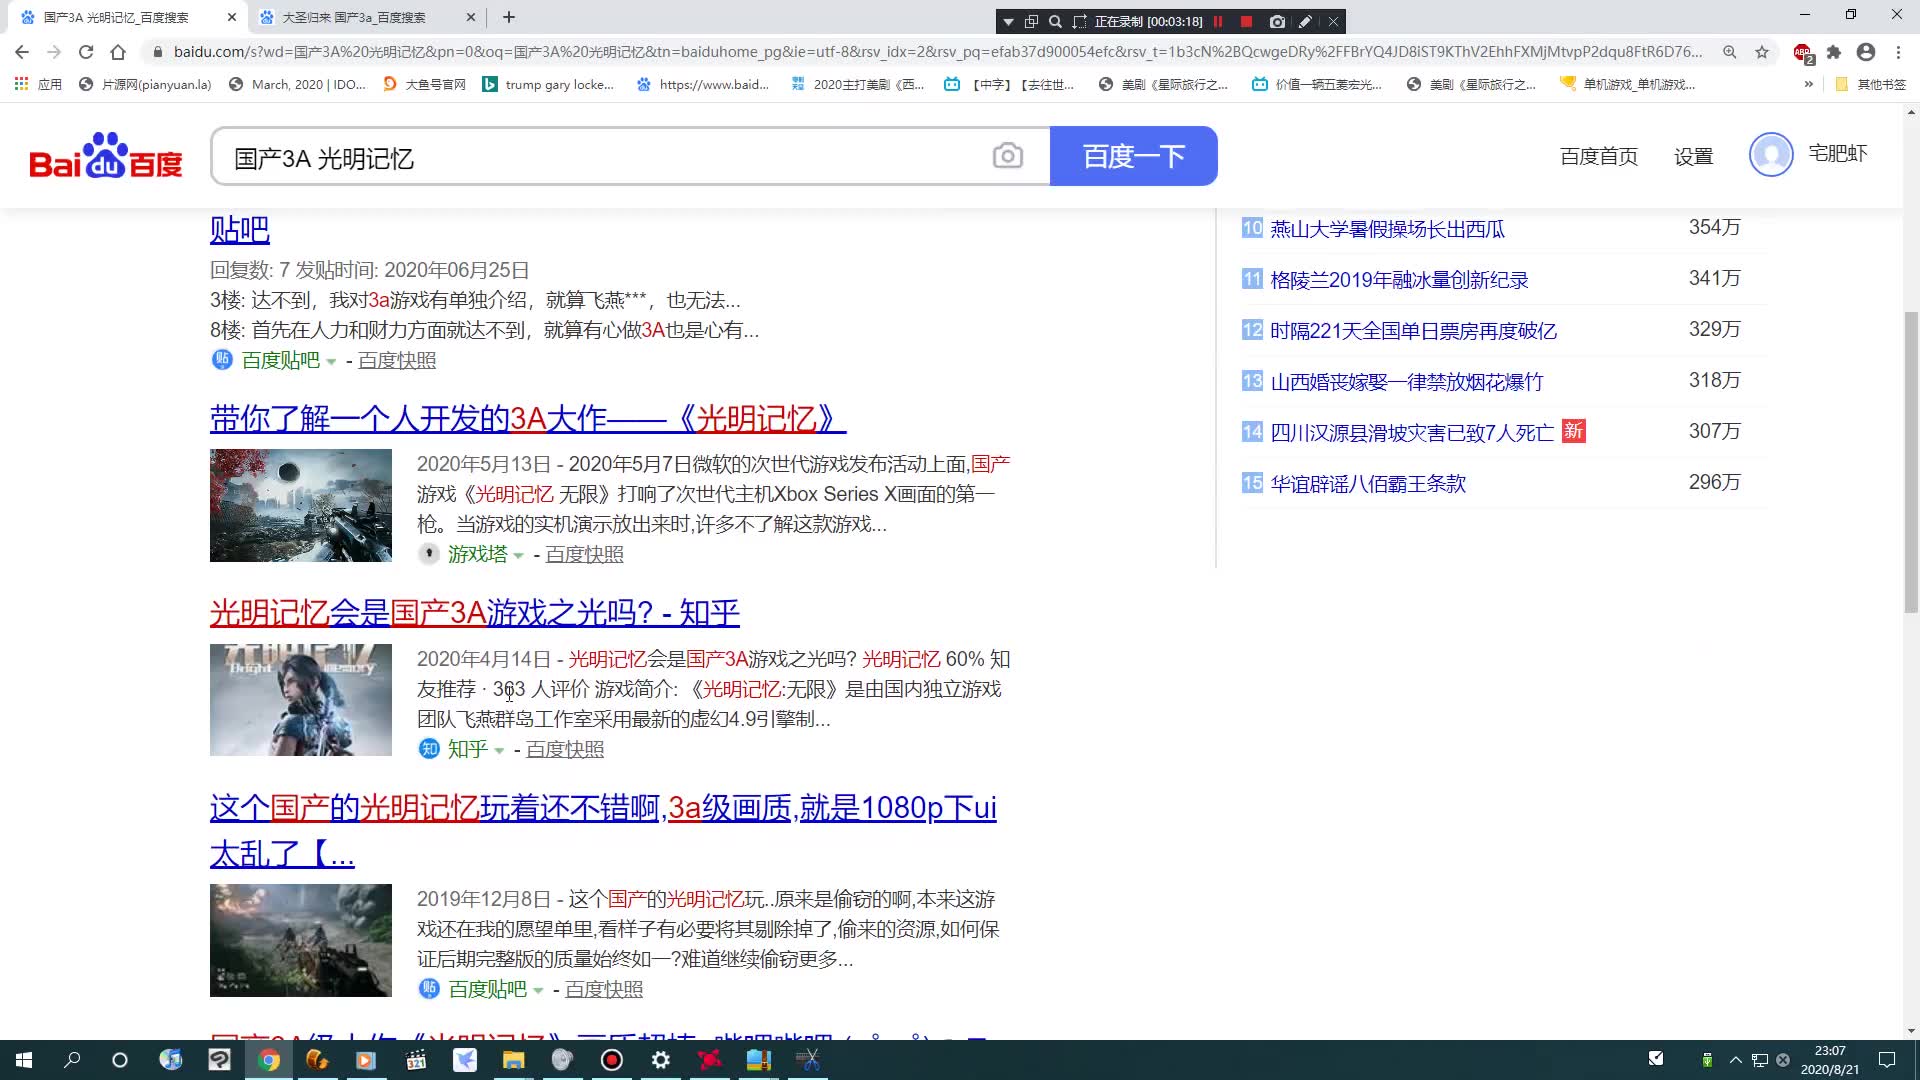Open recorder pencil draw tool
The height and width of the screenshot is (1080, 1920).
point(1305,21)
